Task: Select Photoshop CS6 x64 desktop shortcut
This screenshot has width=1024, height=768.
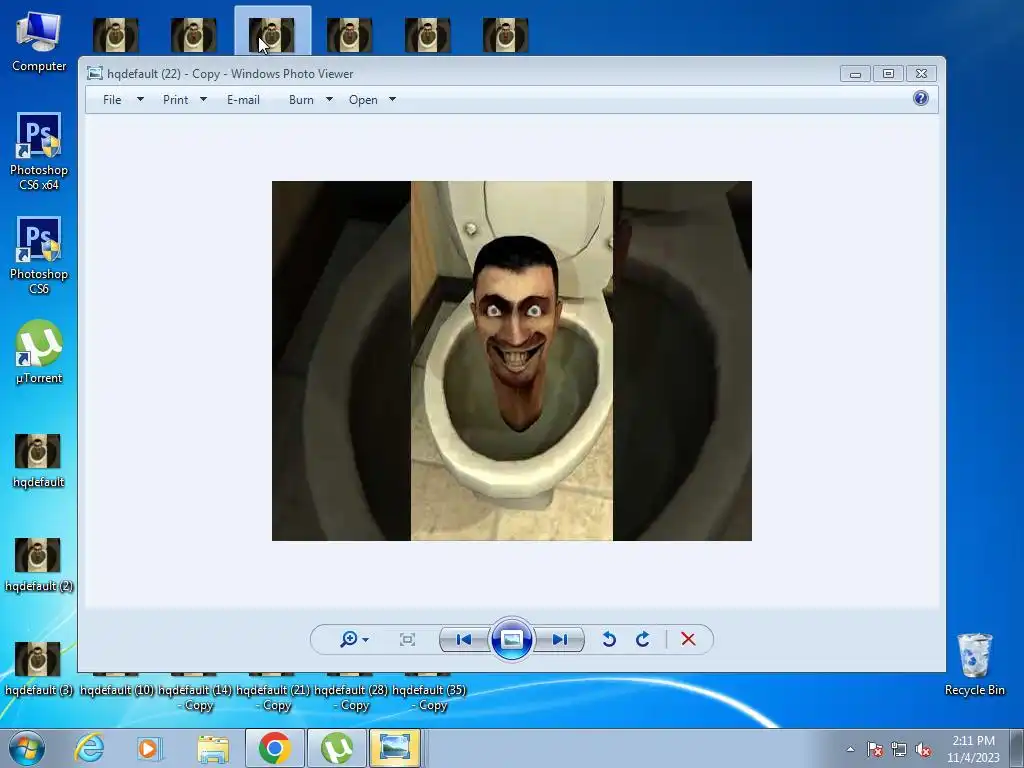Action: (x=39, y=152)
